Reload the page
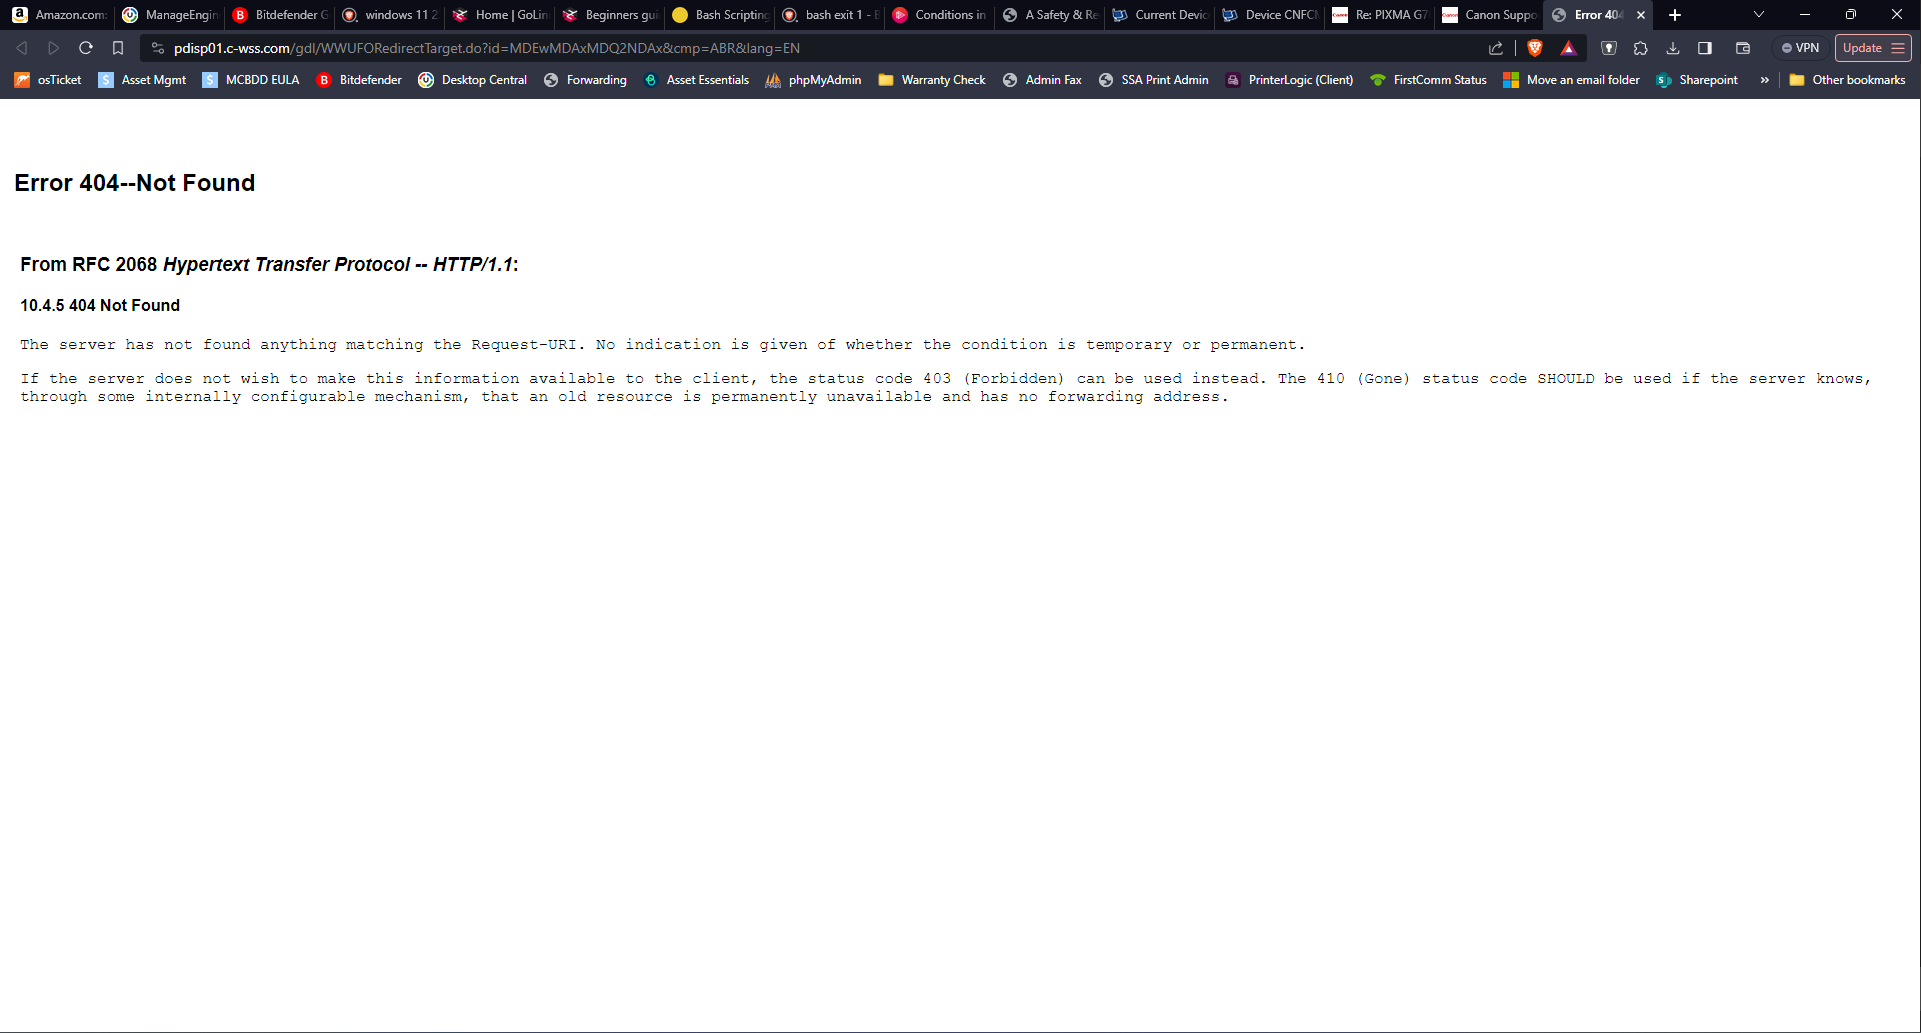This screenshot has width=1921, height=1033. pyautogui.click(x=86, y=48)
